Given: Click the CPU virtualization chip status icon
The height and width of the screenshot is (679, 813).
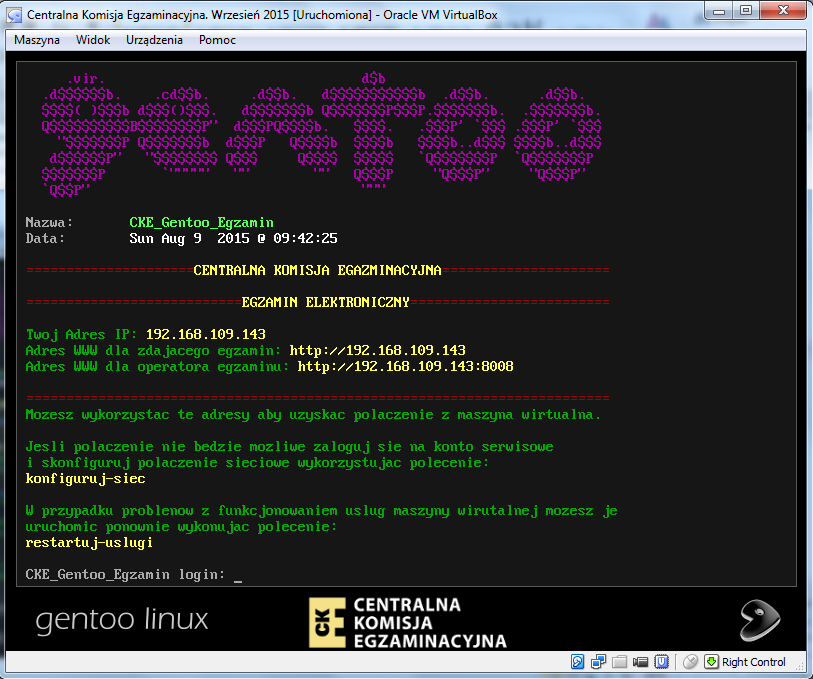Looking at the screenshot, I should click(661, 662).
